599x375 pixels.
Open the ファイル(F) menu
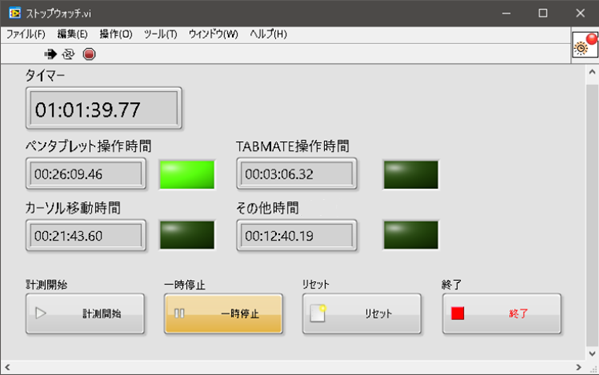(x=26, y=34)
